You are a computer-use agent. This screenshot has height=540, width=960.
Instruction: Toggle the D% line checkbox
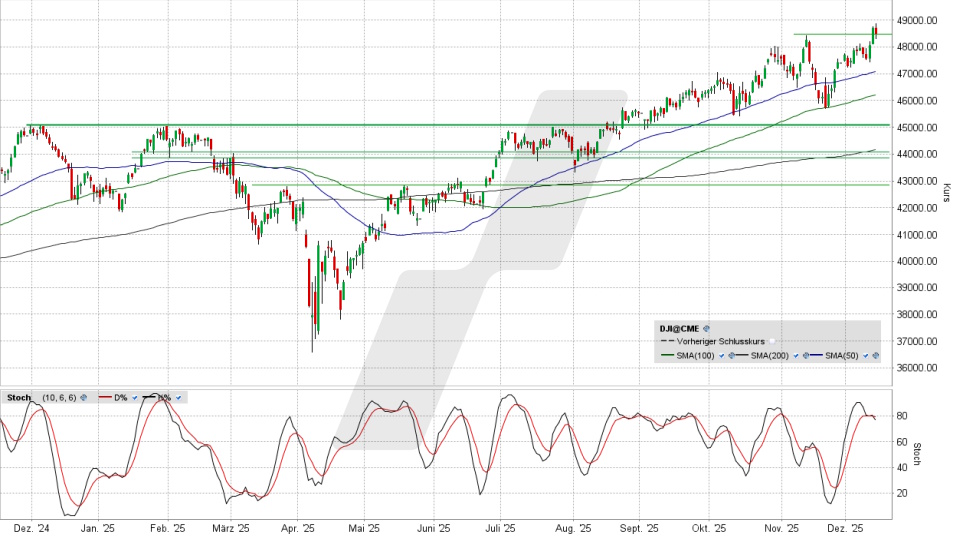pyautogui.click(x=135, y=398)
